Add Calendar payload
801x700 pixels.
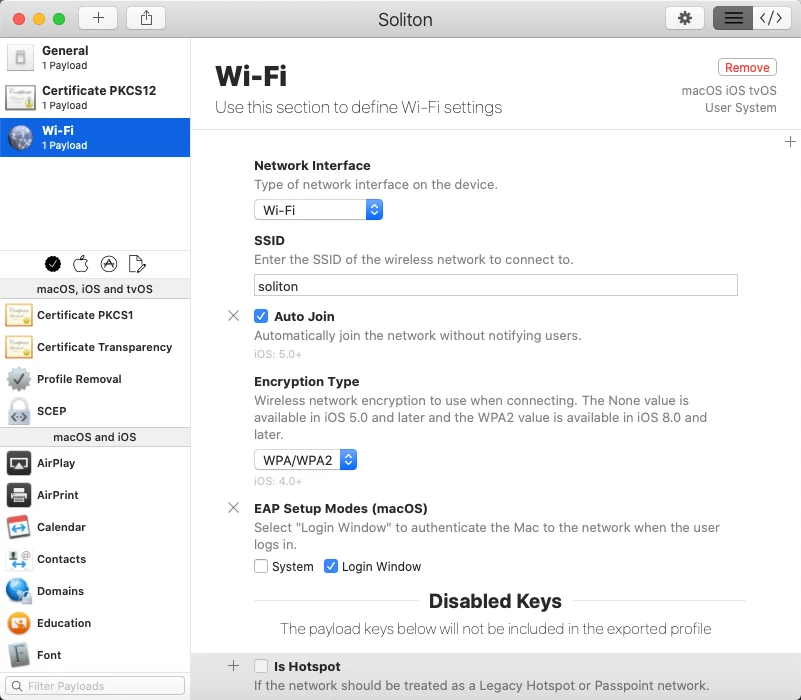point(95,527)
